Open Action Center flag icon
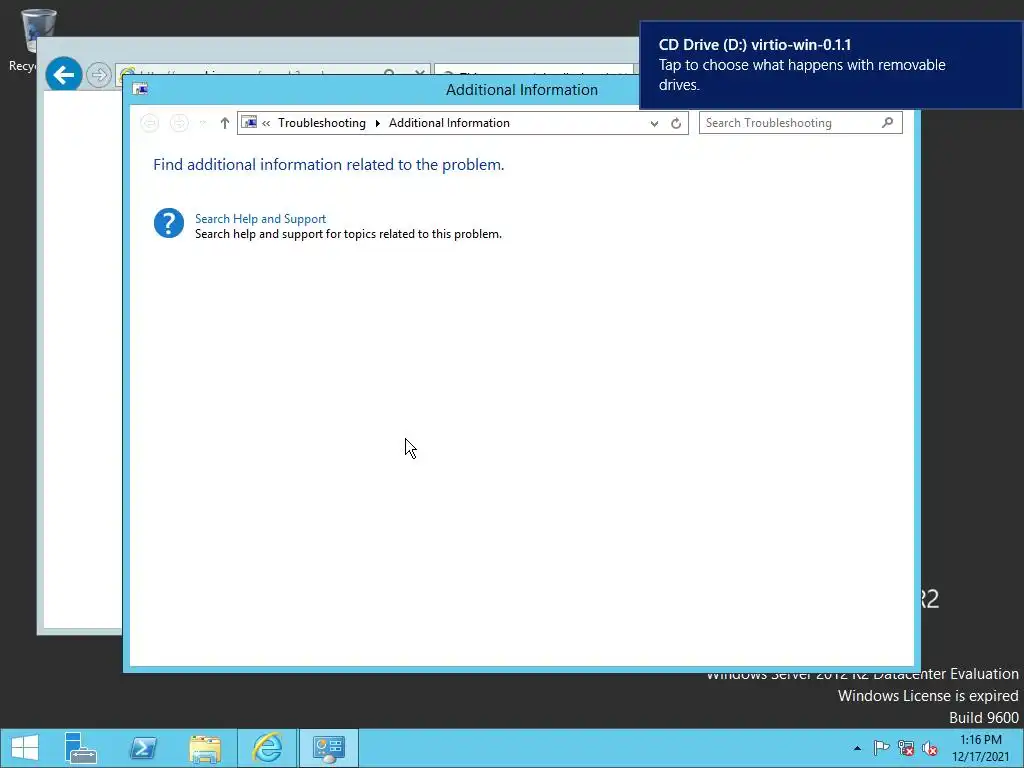The height and width of the screenshot is (768, 1024). pos(881,748)
